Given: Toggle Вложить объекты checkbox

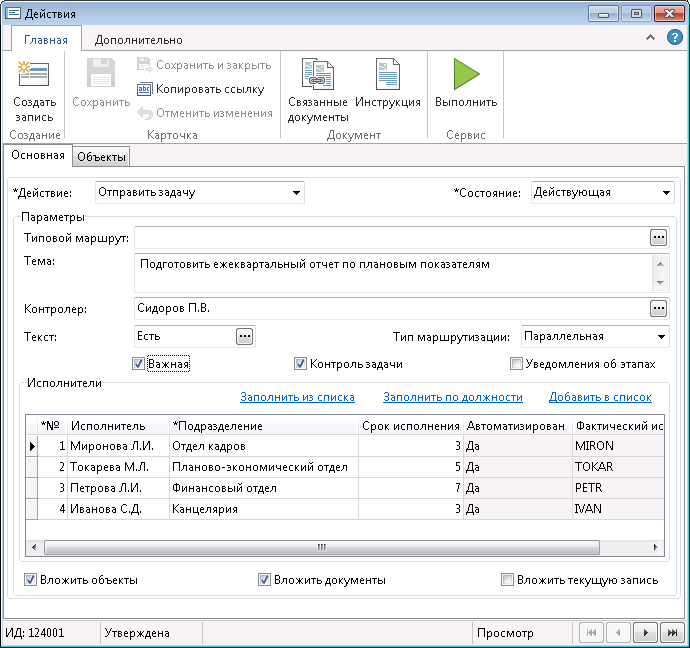Looking at the screenshot, I should 30,580.
